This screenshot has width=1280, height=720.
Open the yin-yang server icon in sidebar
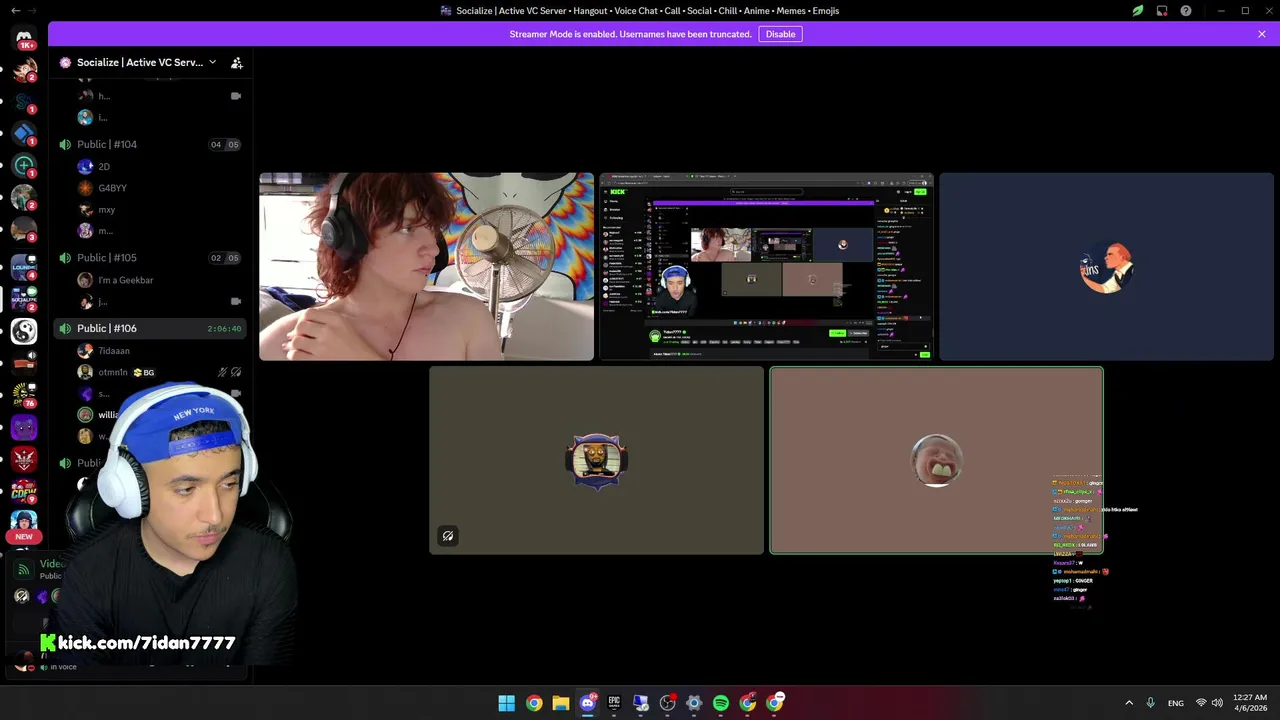(24, 330)
